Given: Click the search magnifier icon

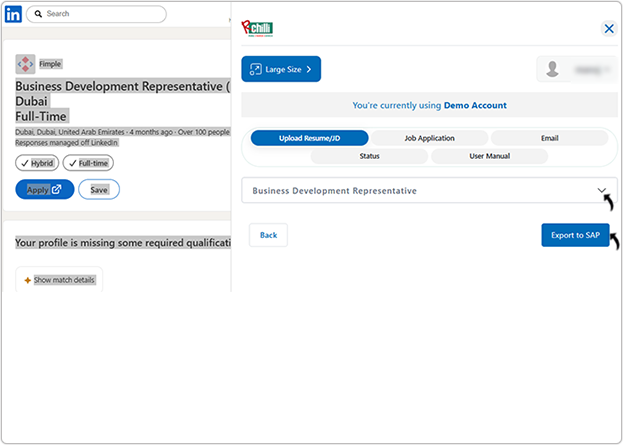Looking at the screenshot, I should (x=37, y=14).
